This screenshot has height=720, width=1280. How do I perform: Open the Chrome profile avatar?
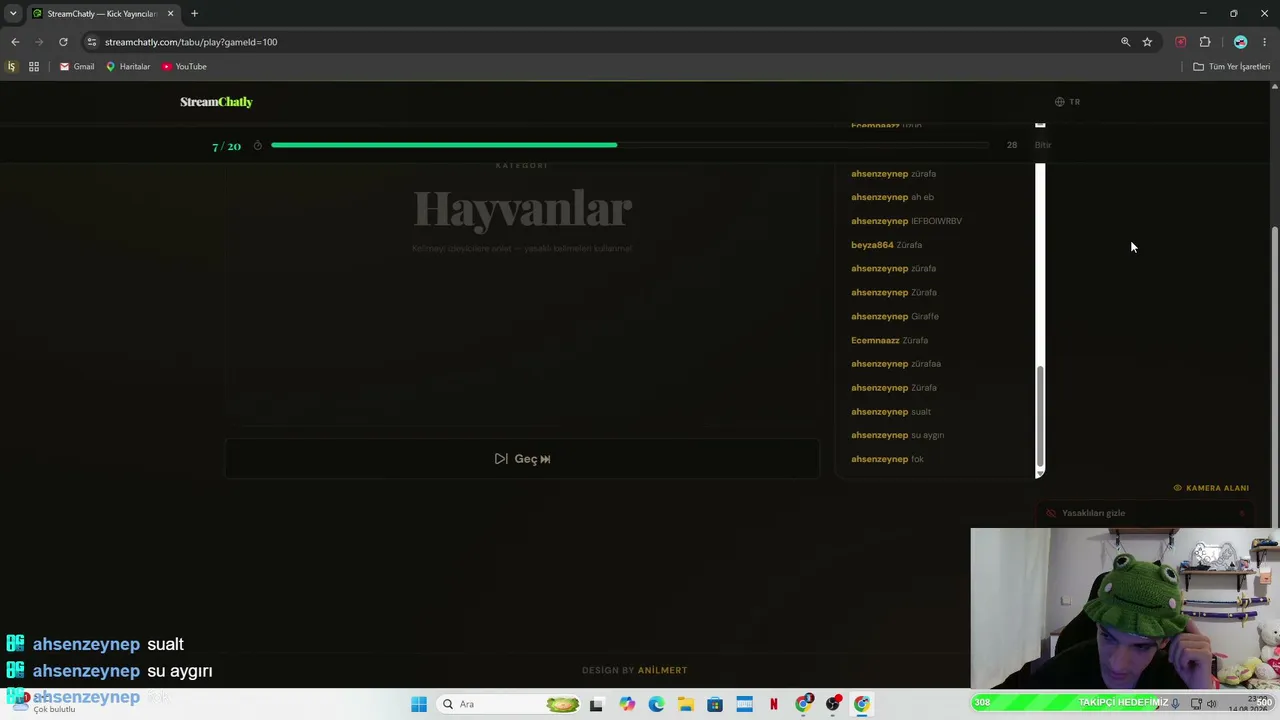pos(1240,42)
